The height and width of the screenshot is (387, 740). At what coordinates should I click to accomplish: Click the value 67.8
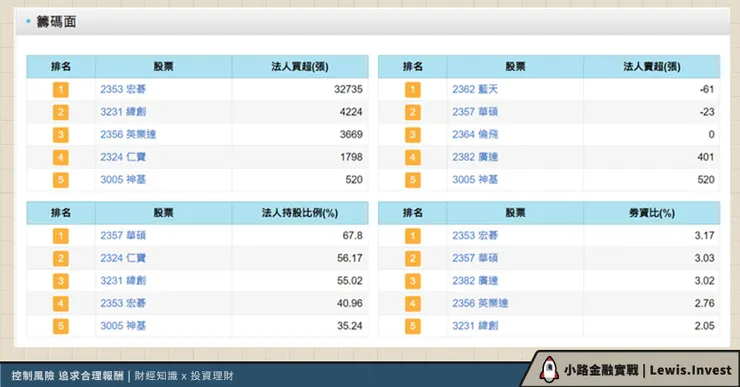353,235
